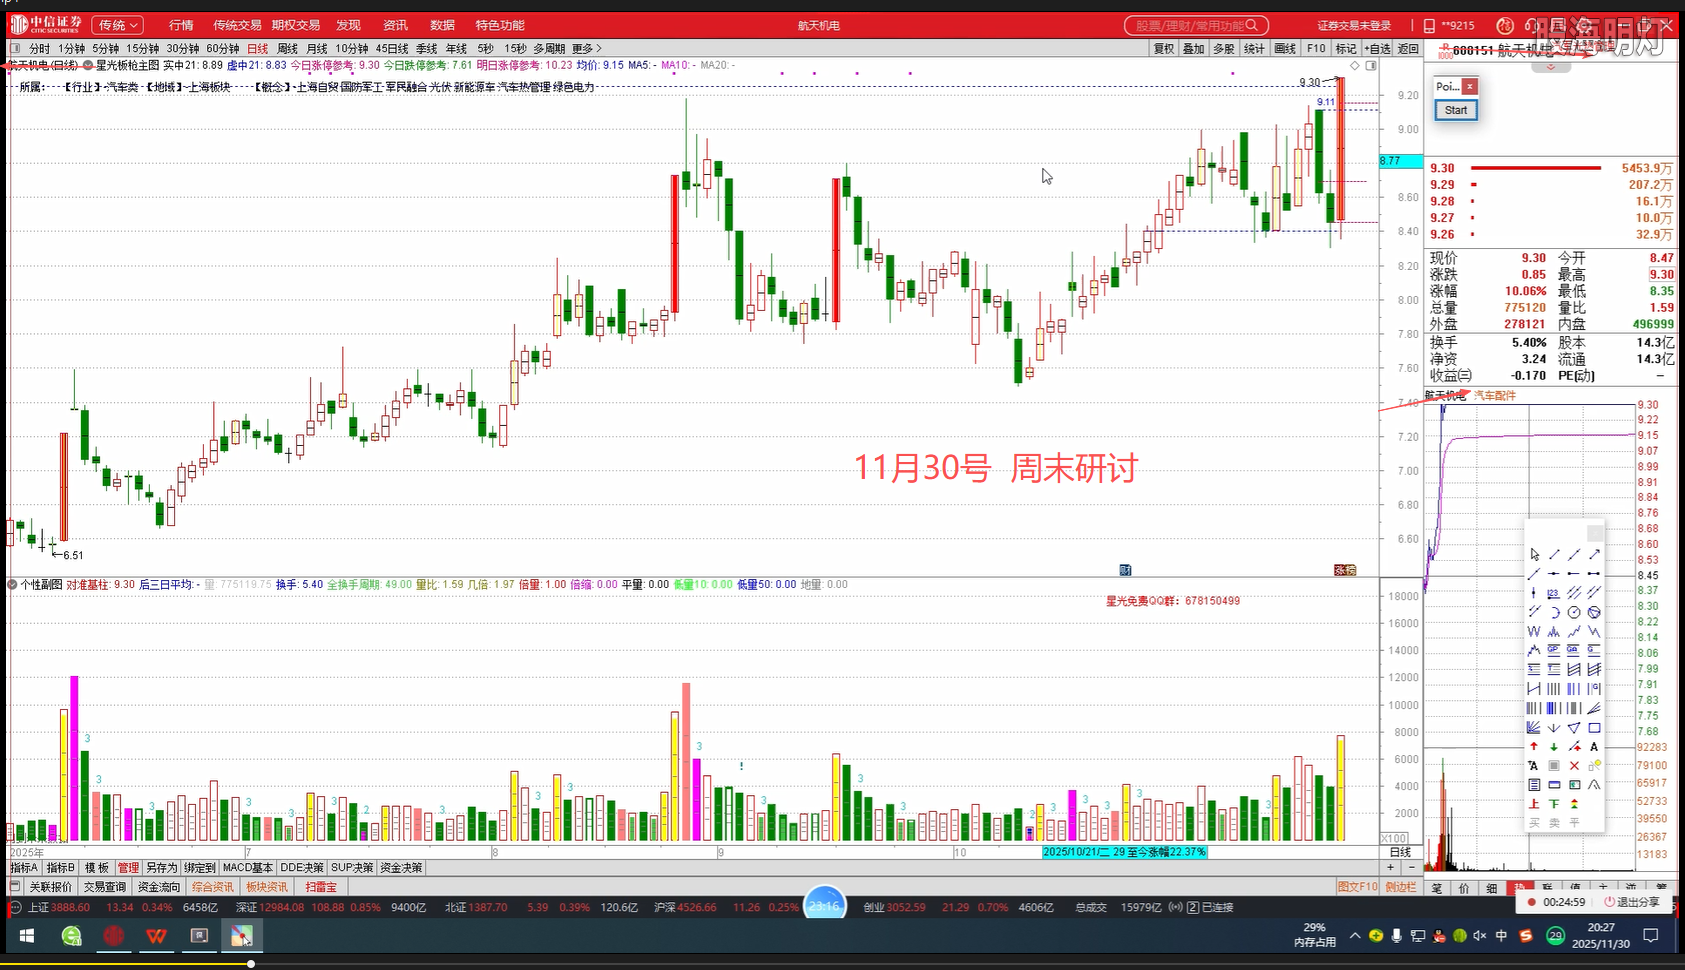
Task: Toggle 复权 price adjustment mode
Action: 1163,48
